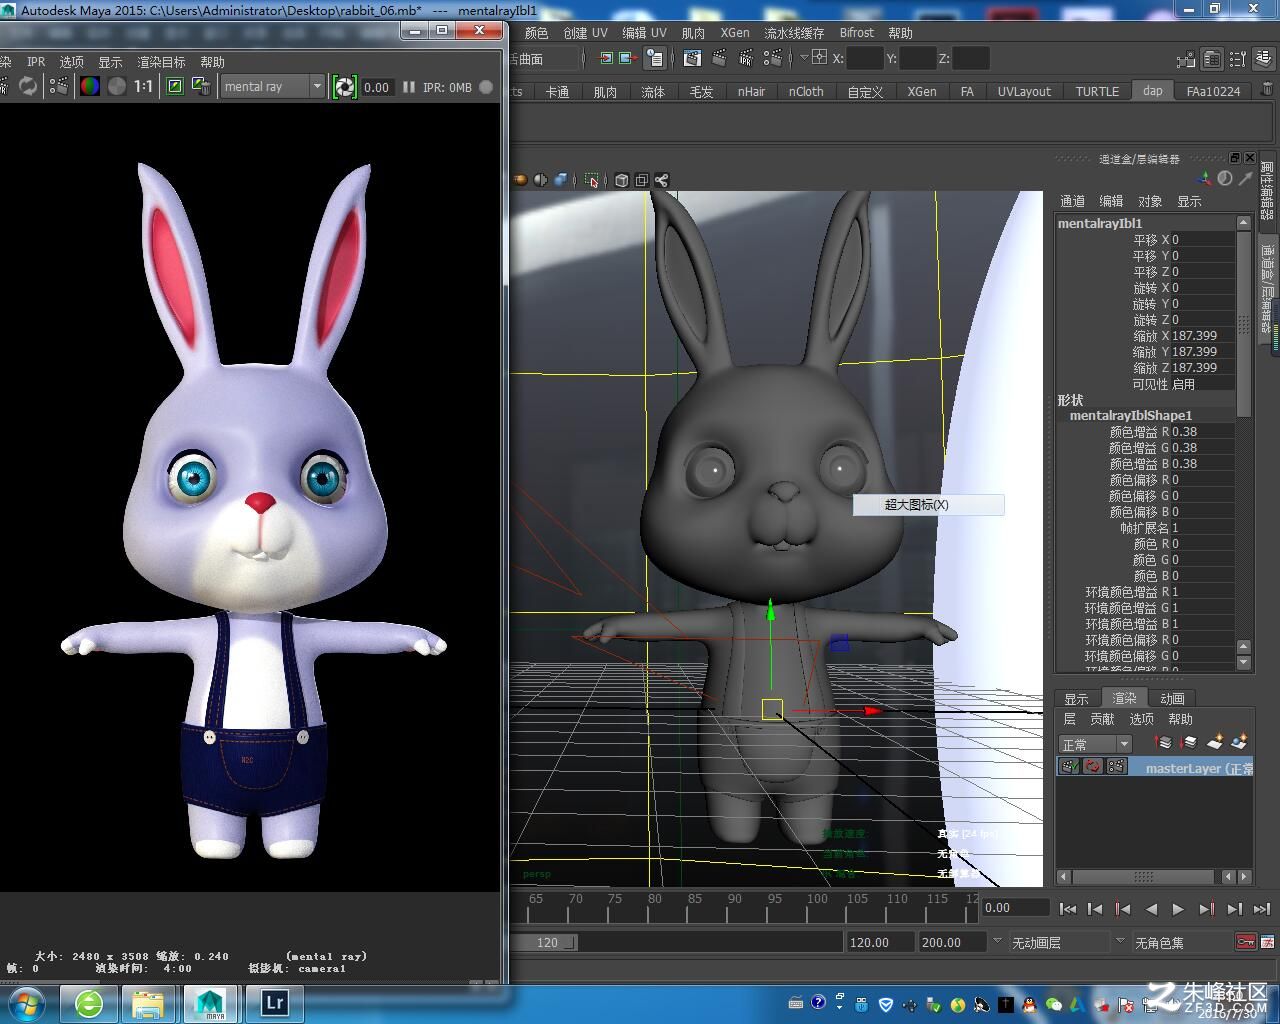
Task: Click the shelf trash can icon
Action: 1266,91
